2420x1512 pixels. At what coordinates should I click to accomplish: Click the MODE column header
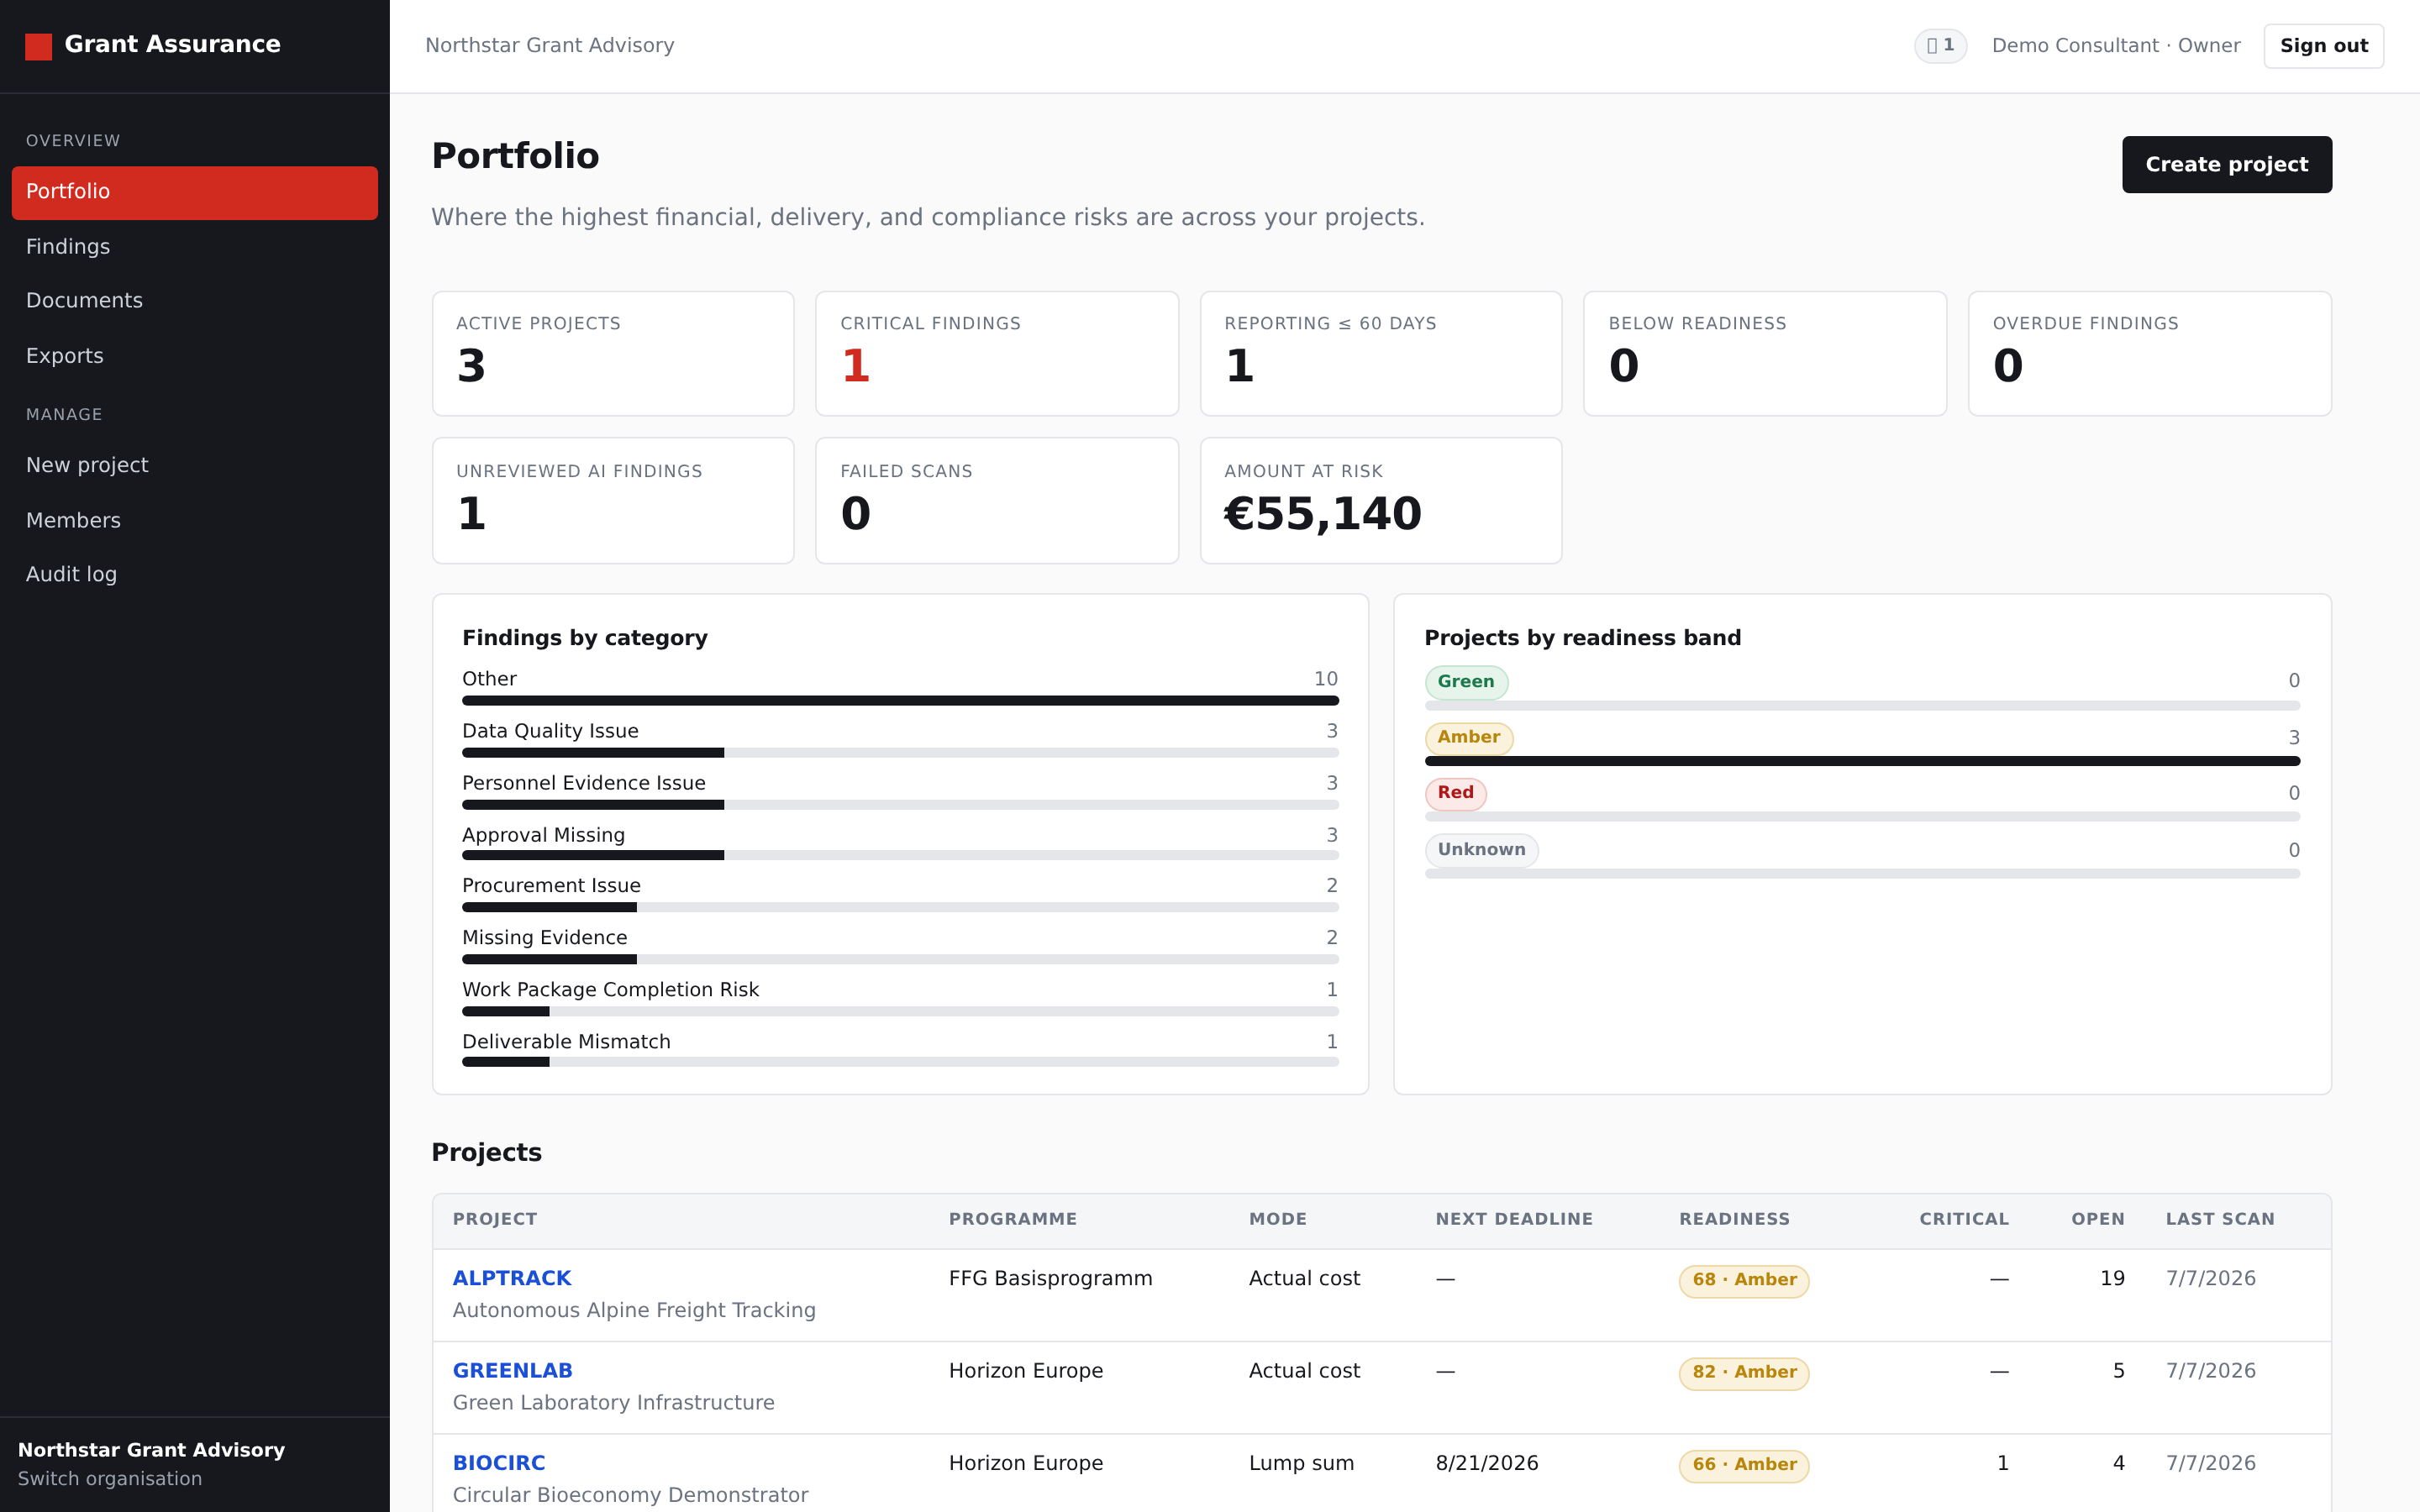pos(1278,1219)
